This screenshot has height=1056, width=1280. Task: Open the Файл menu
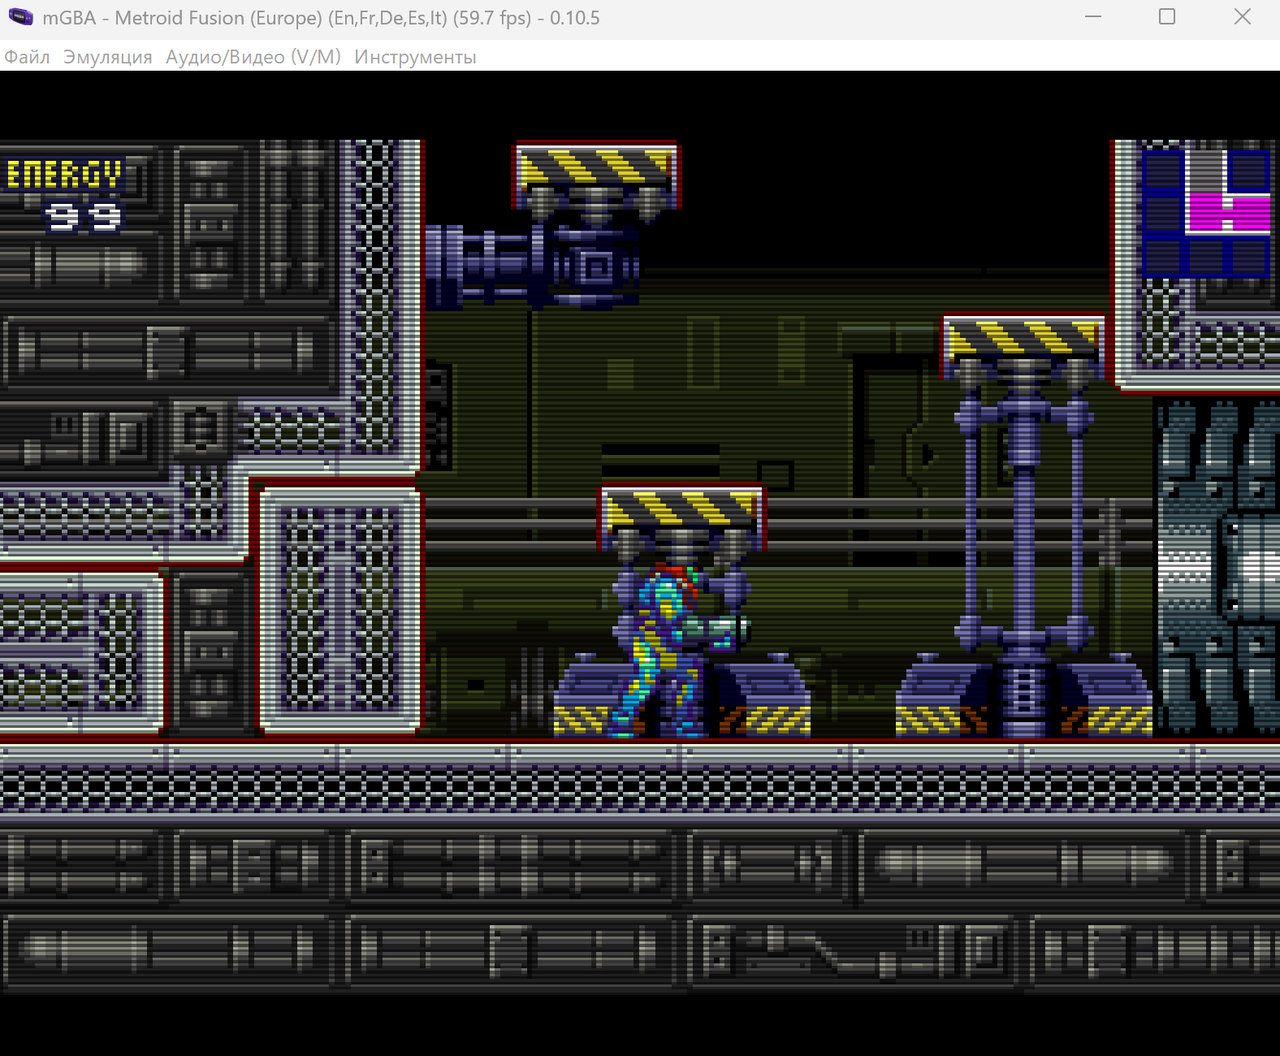point(27,57)
